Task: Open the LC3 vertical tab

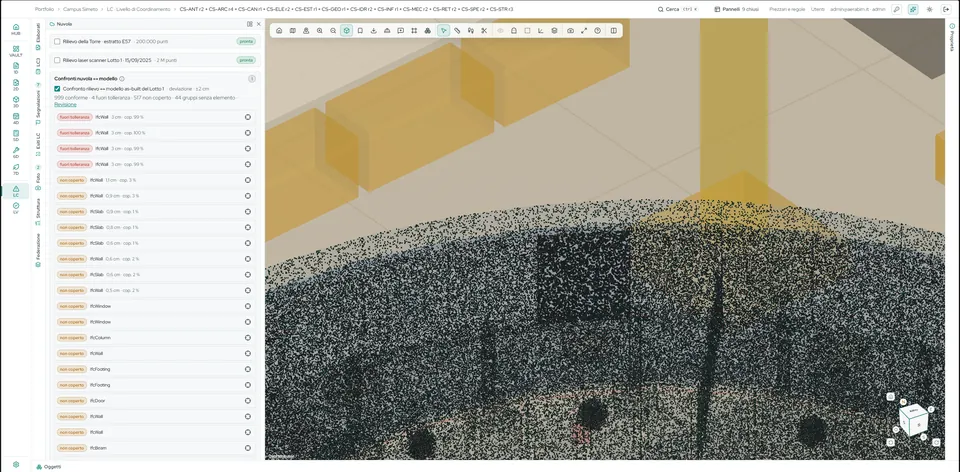Action: click(39, 65)
